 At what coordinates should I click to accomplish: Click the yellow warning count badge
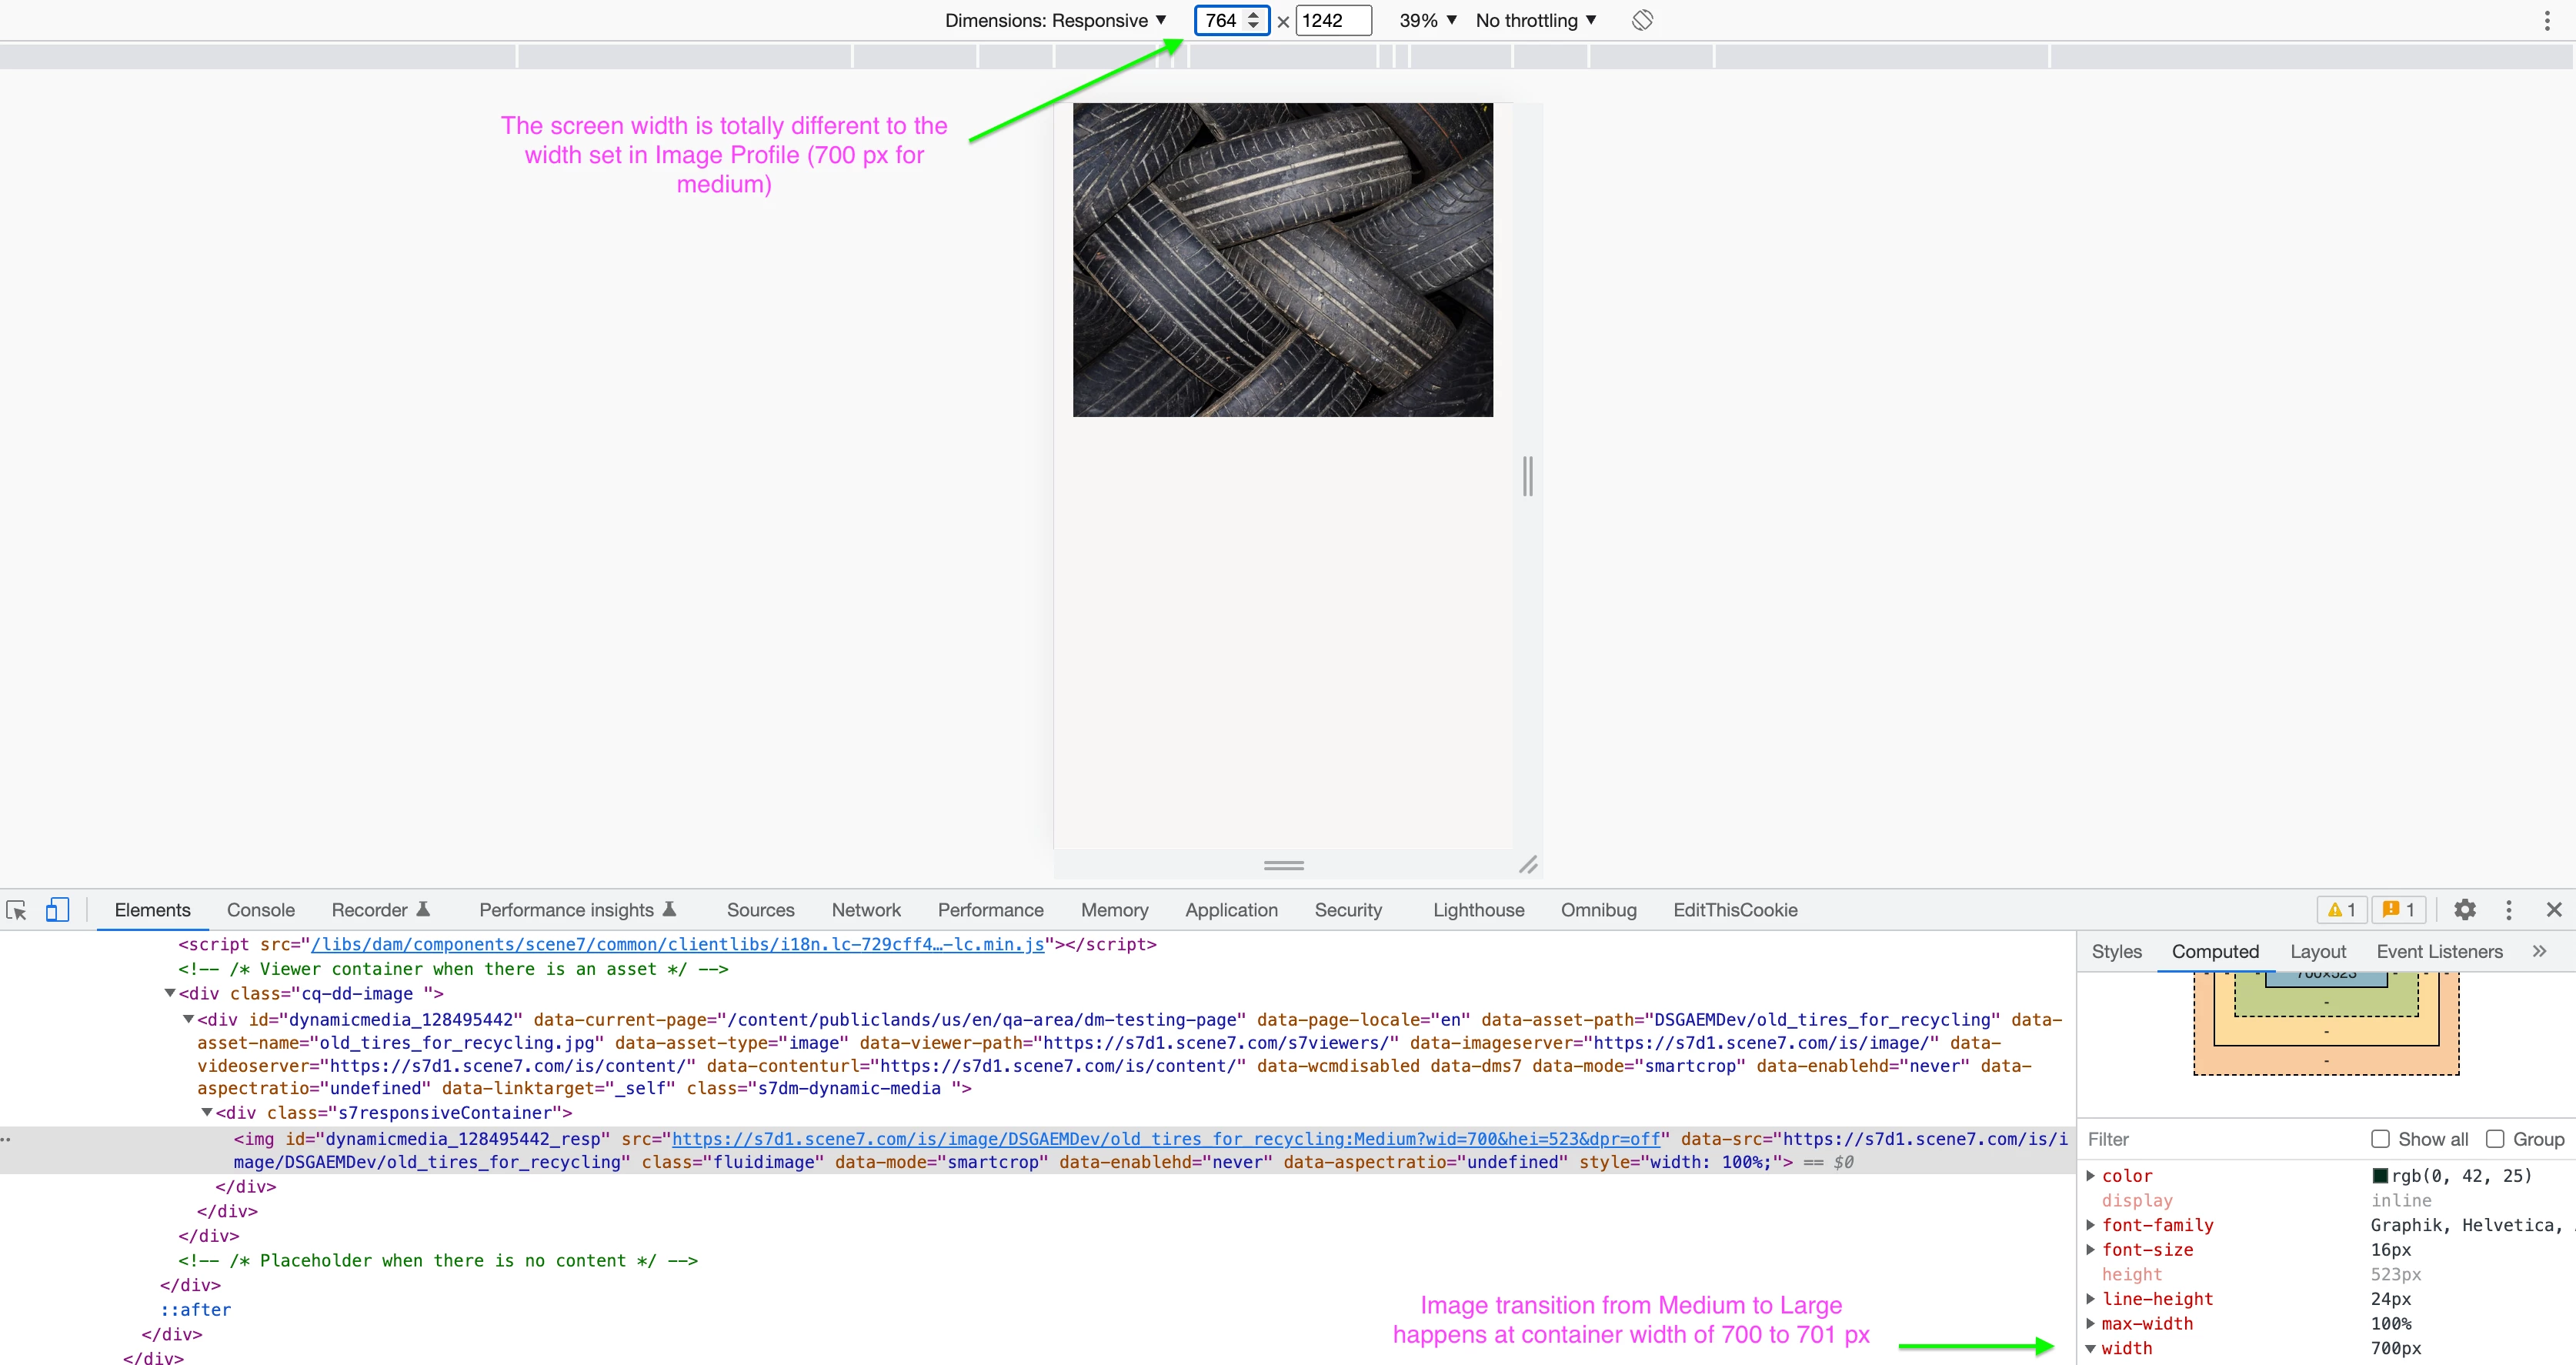coord(2342,910)
